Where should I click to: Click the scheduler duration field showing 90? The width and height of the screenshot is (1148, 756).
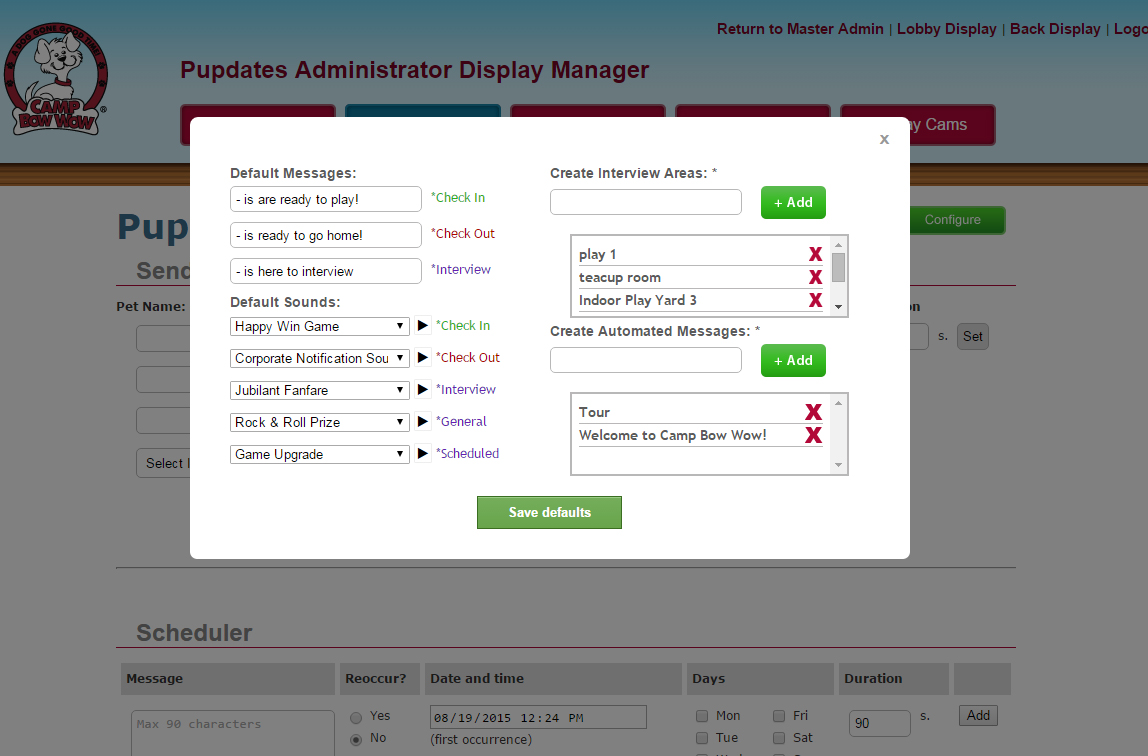pyautogui.click(x=879, y=723)
